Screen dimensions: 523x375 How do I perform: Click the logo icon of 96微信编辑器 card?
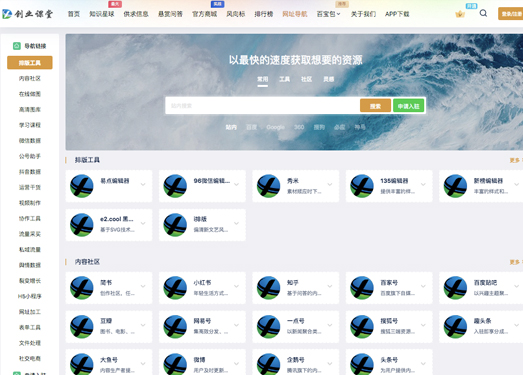point(175,186)
